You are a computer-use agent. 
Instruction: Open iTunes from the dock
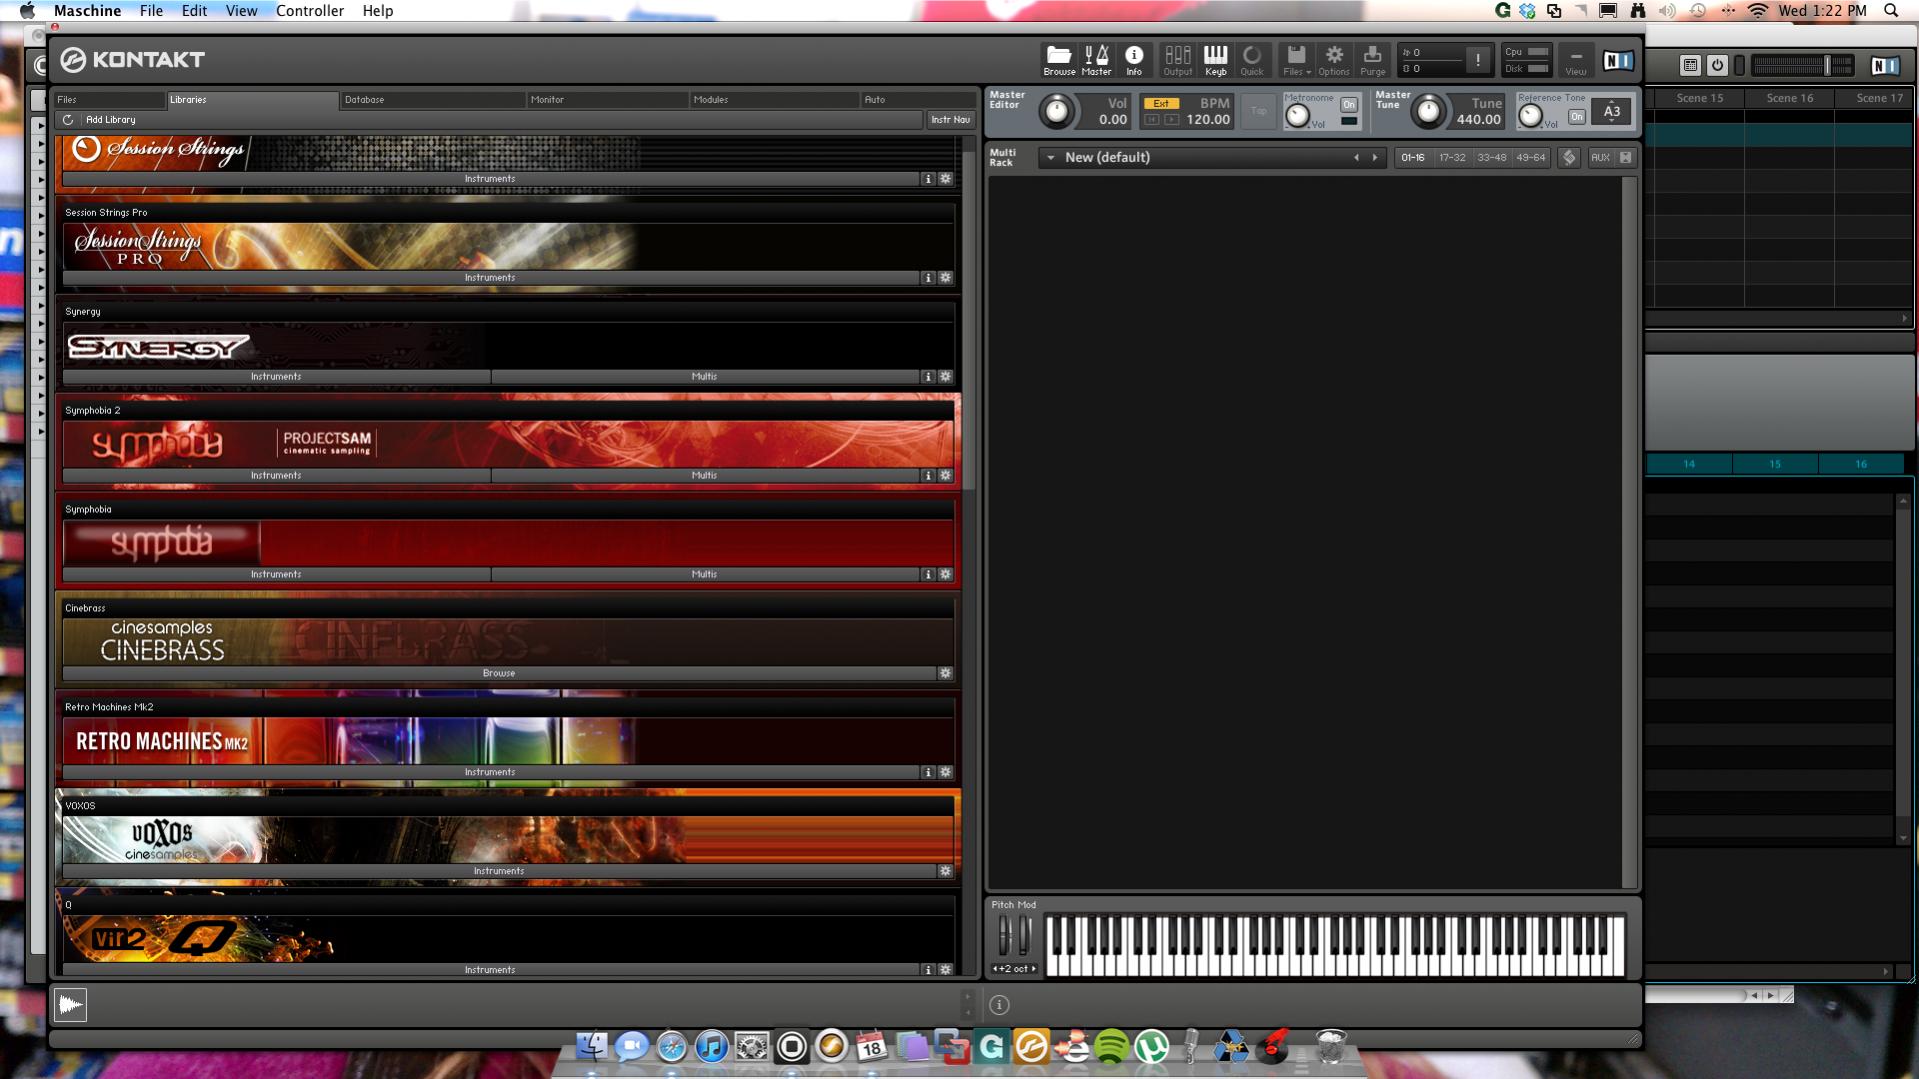(x=711, y=1047)
